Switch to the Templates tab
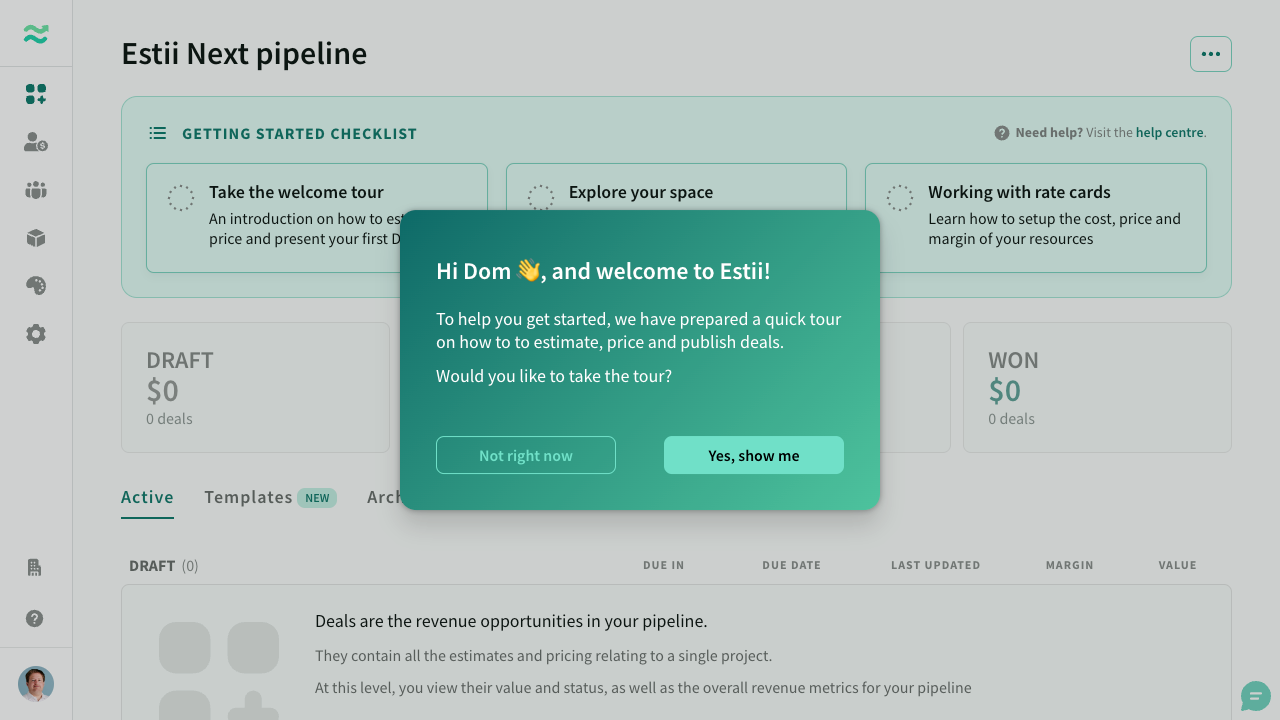 [x=270, y=497]
